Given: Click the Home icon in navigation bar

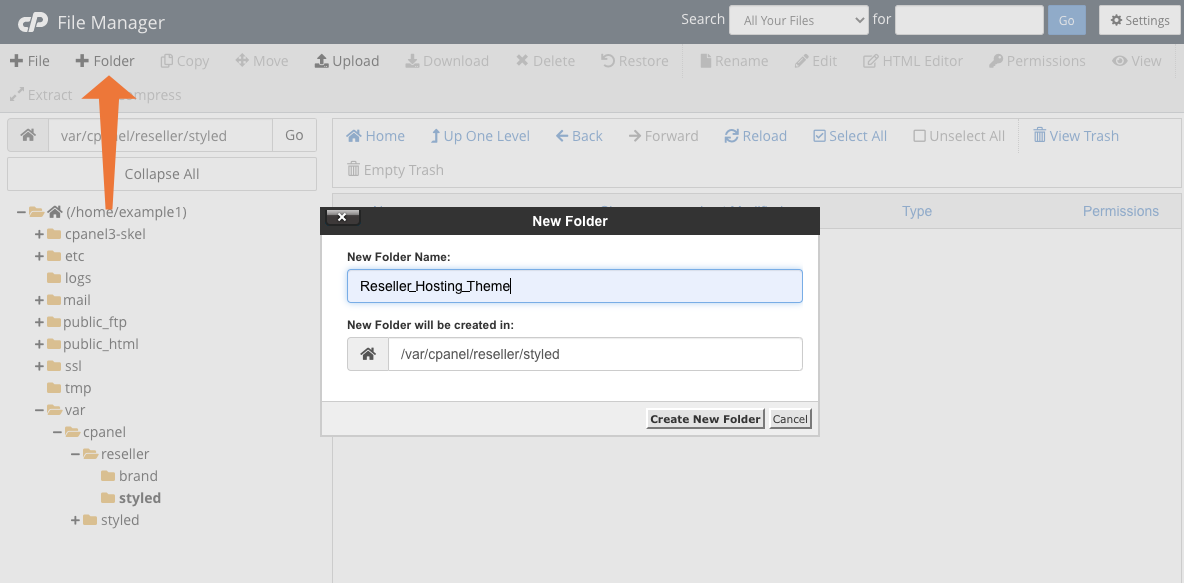Looking at the screenshot, I should (x=354, y=136).
